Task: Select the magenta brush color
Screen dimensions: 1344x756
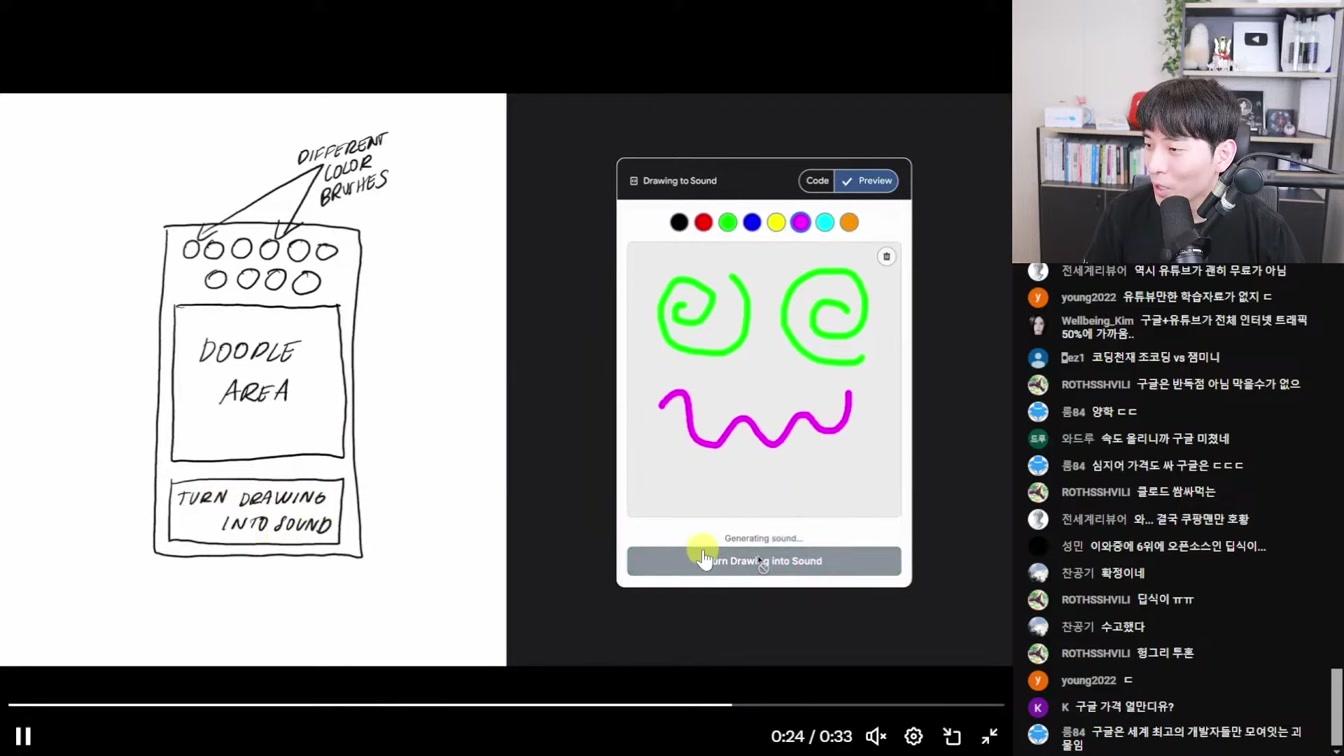Action: click(x=800, y=222)
